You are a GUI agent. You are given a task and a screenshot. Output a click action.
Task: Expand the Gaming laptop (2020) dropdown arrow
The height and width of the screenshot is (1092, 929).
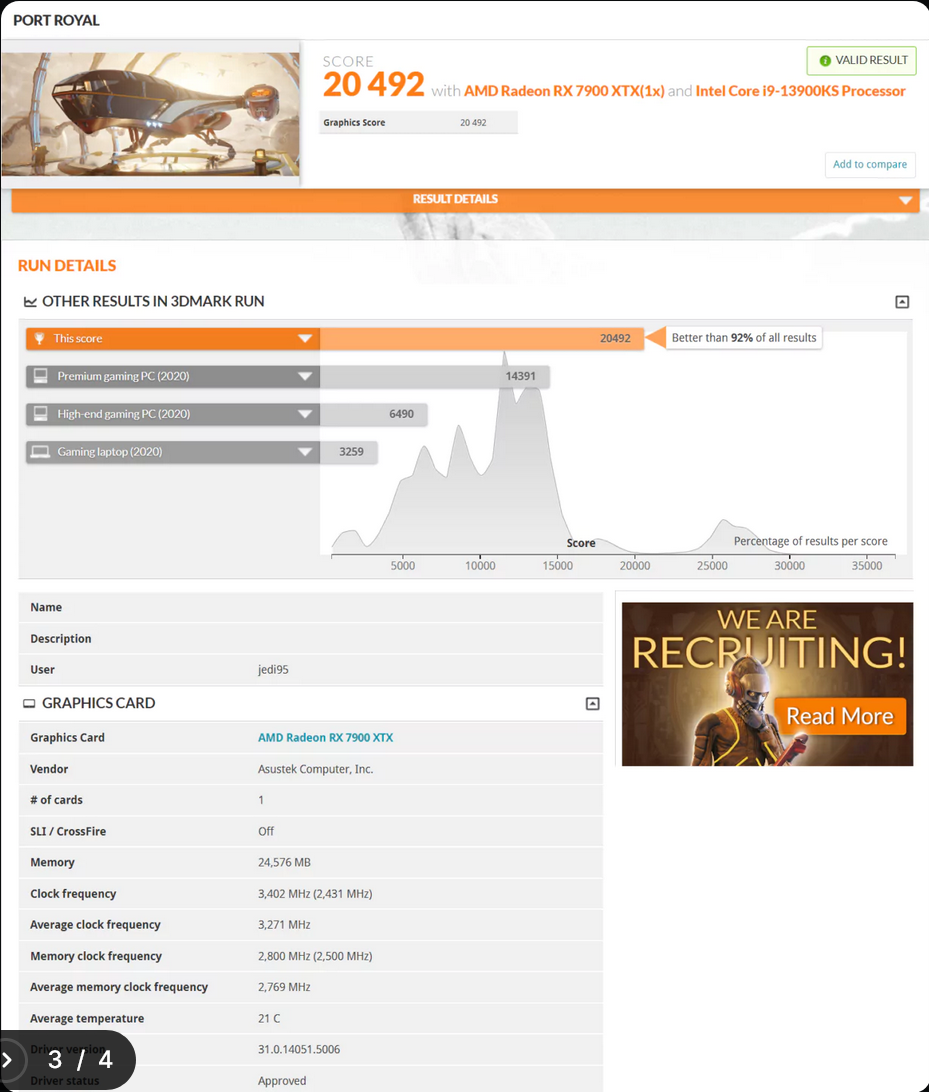pos(304,451)
